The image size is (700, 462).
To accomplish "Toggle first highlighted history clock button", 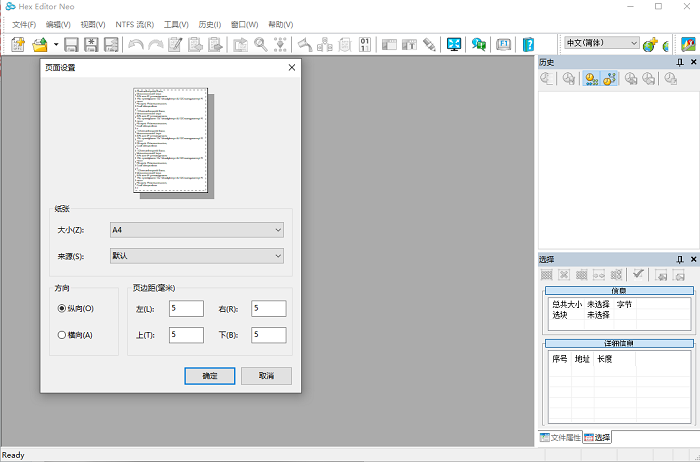I will (591, 79).
